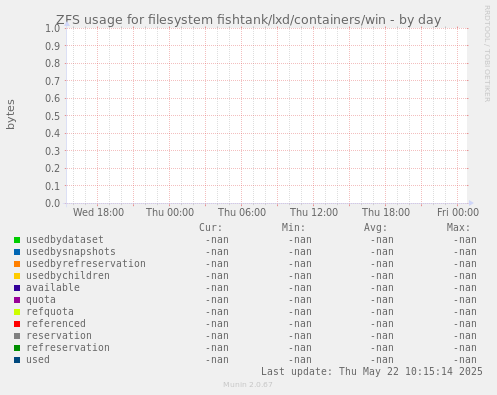Select the quota legend label
The height and width of the screenshot is (395, 497).
click(x=41, y=300)
